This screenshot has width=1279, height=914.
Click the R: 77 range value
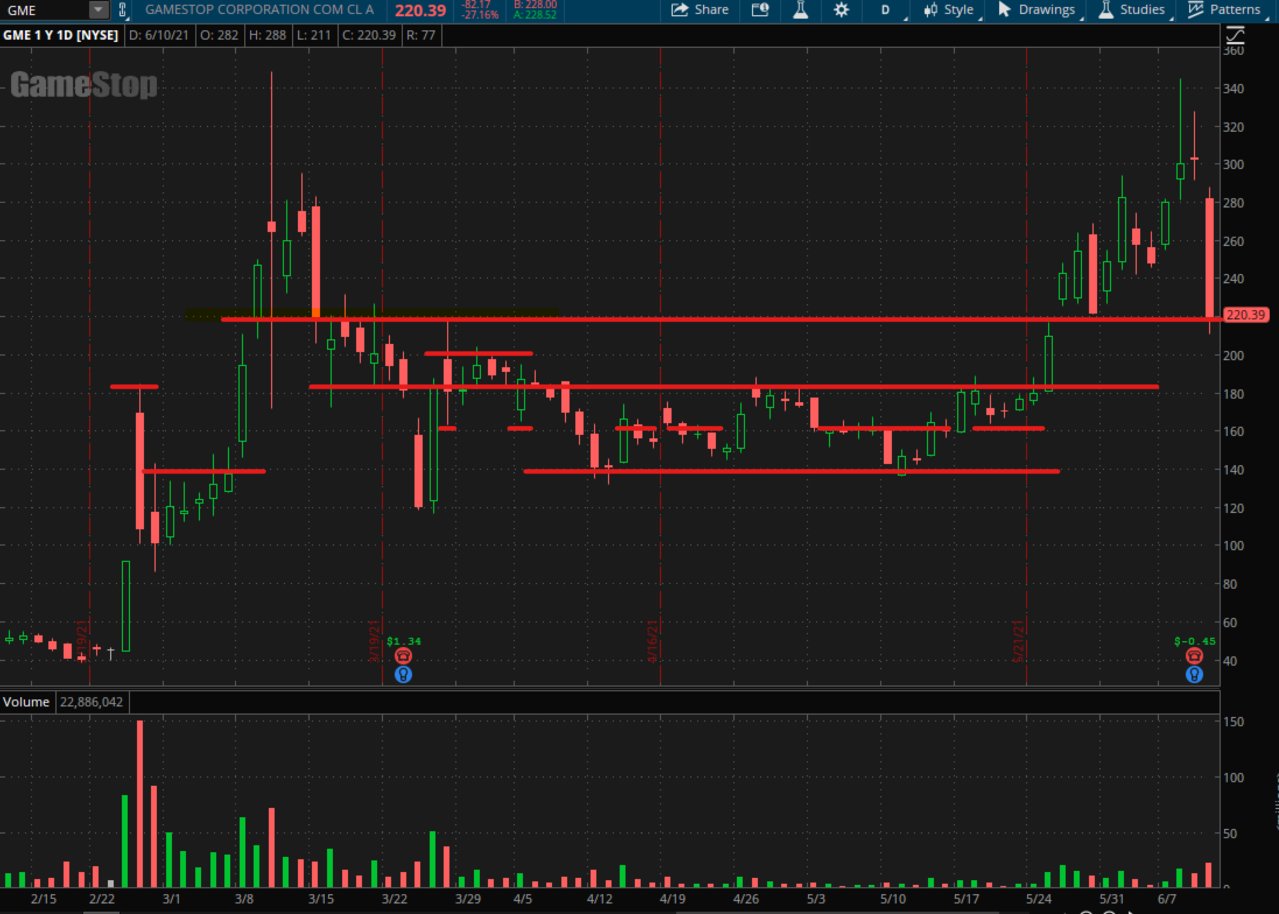point(423,36)
